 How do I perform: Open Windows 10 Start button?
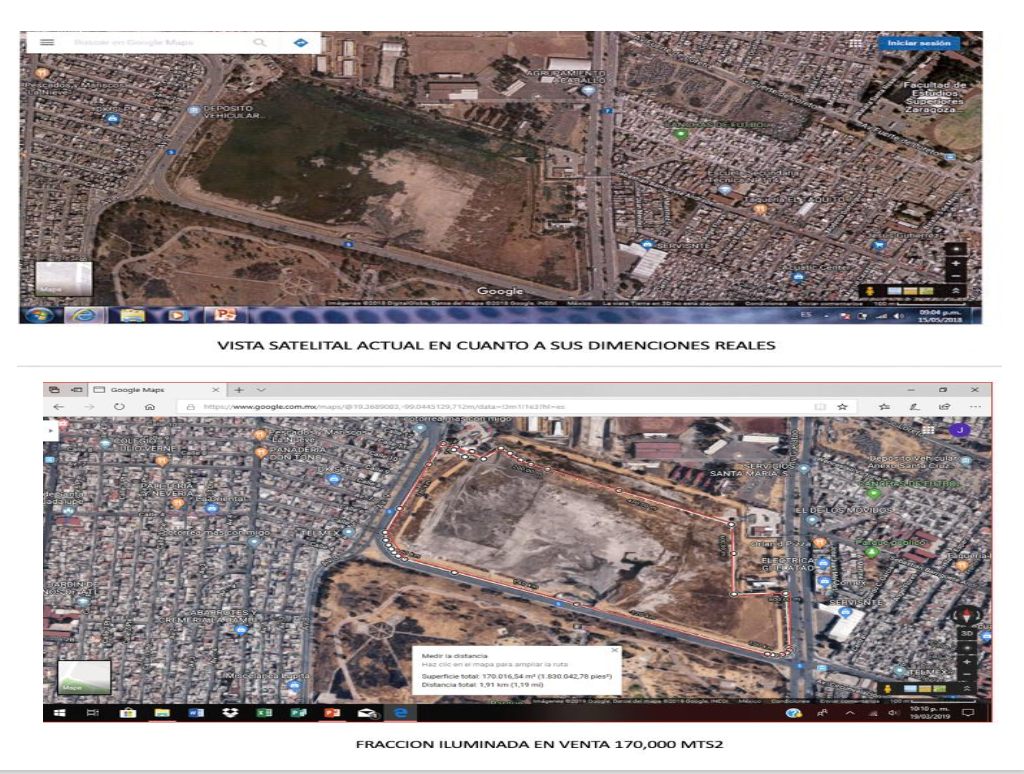(59, 713)
